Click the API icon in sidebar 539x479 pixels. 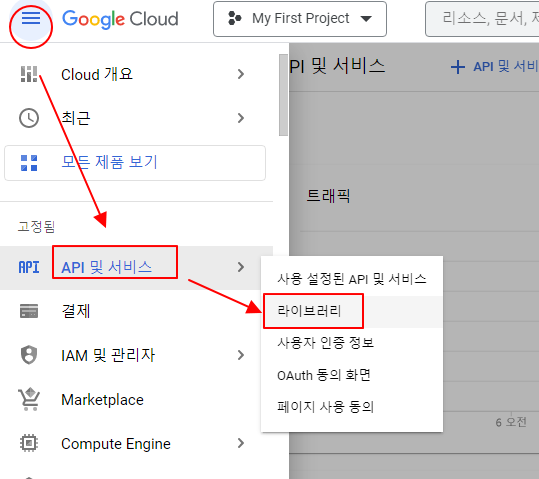(x=29, y=267)
